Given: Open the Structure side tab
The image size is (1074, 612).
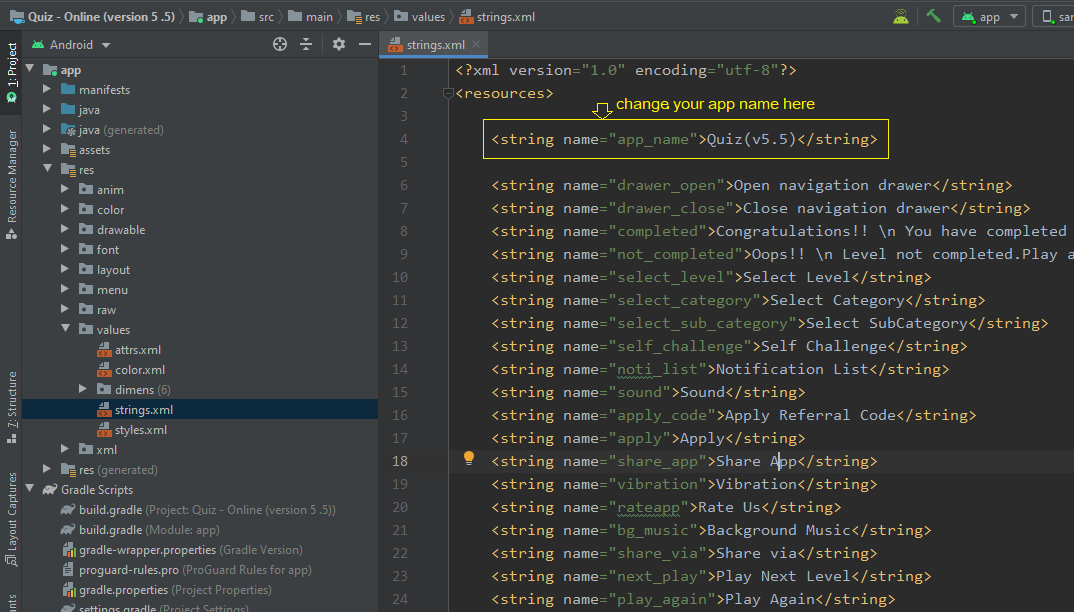Looking at the screenshot, I should pos(11,407).
